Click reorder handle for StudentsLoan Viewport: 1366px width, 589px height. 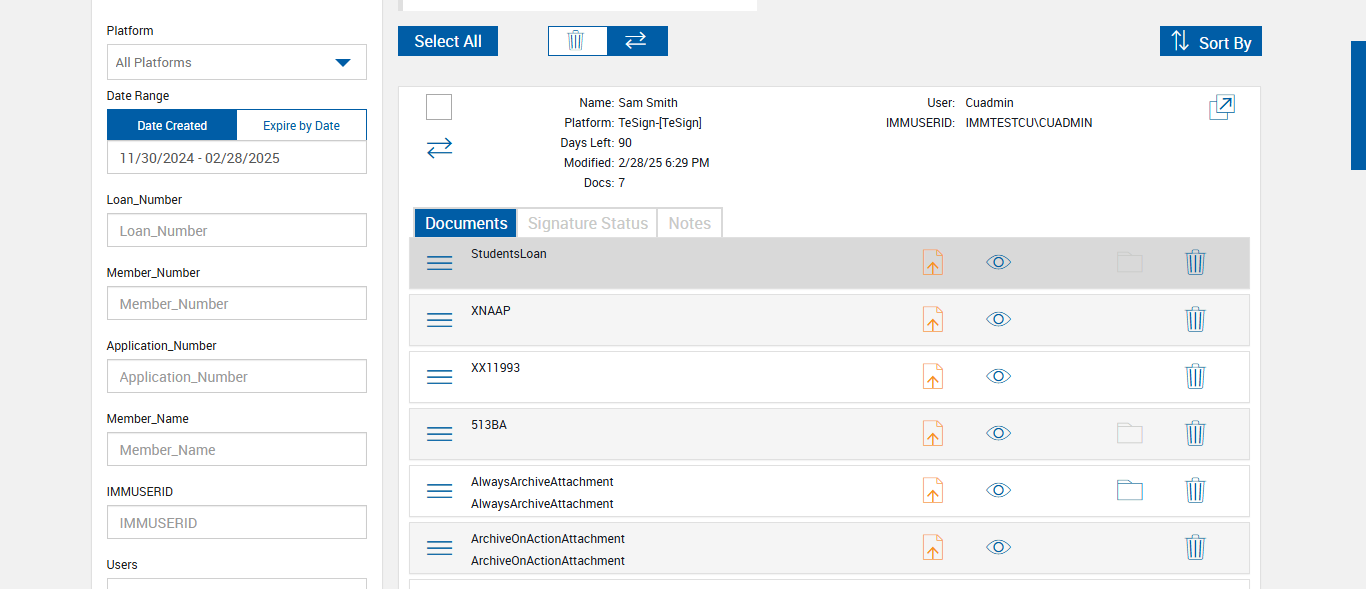tap(439, 263)
